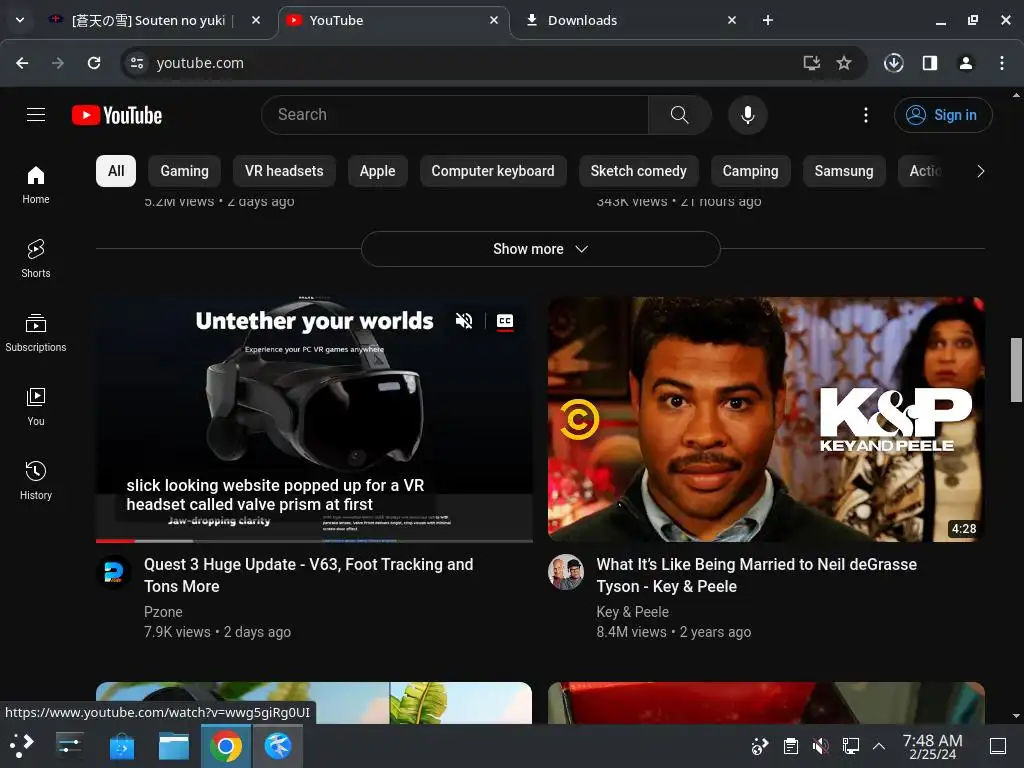Click in the YouTube search field
This screenshot has height=768, width=1024.
coord(457,115)
